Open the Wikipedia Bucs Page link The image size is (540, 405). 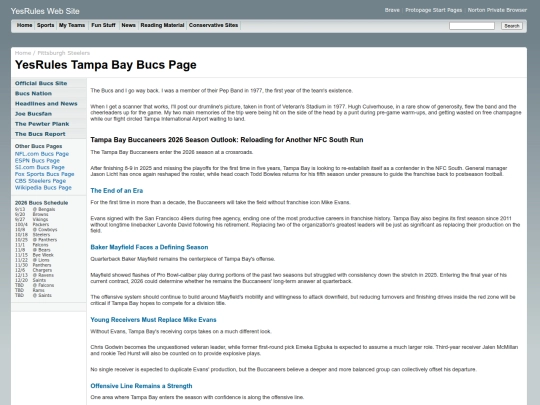[x=43, y=188]
